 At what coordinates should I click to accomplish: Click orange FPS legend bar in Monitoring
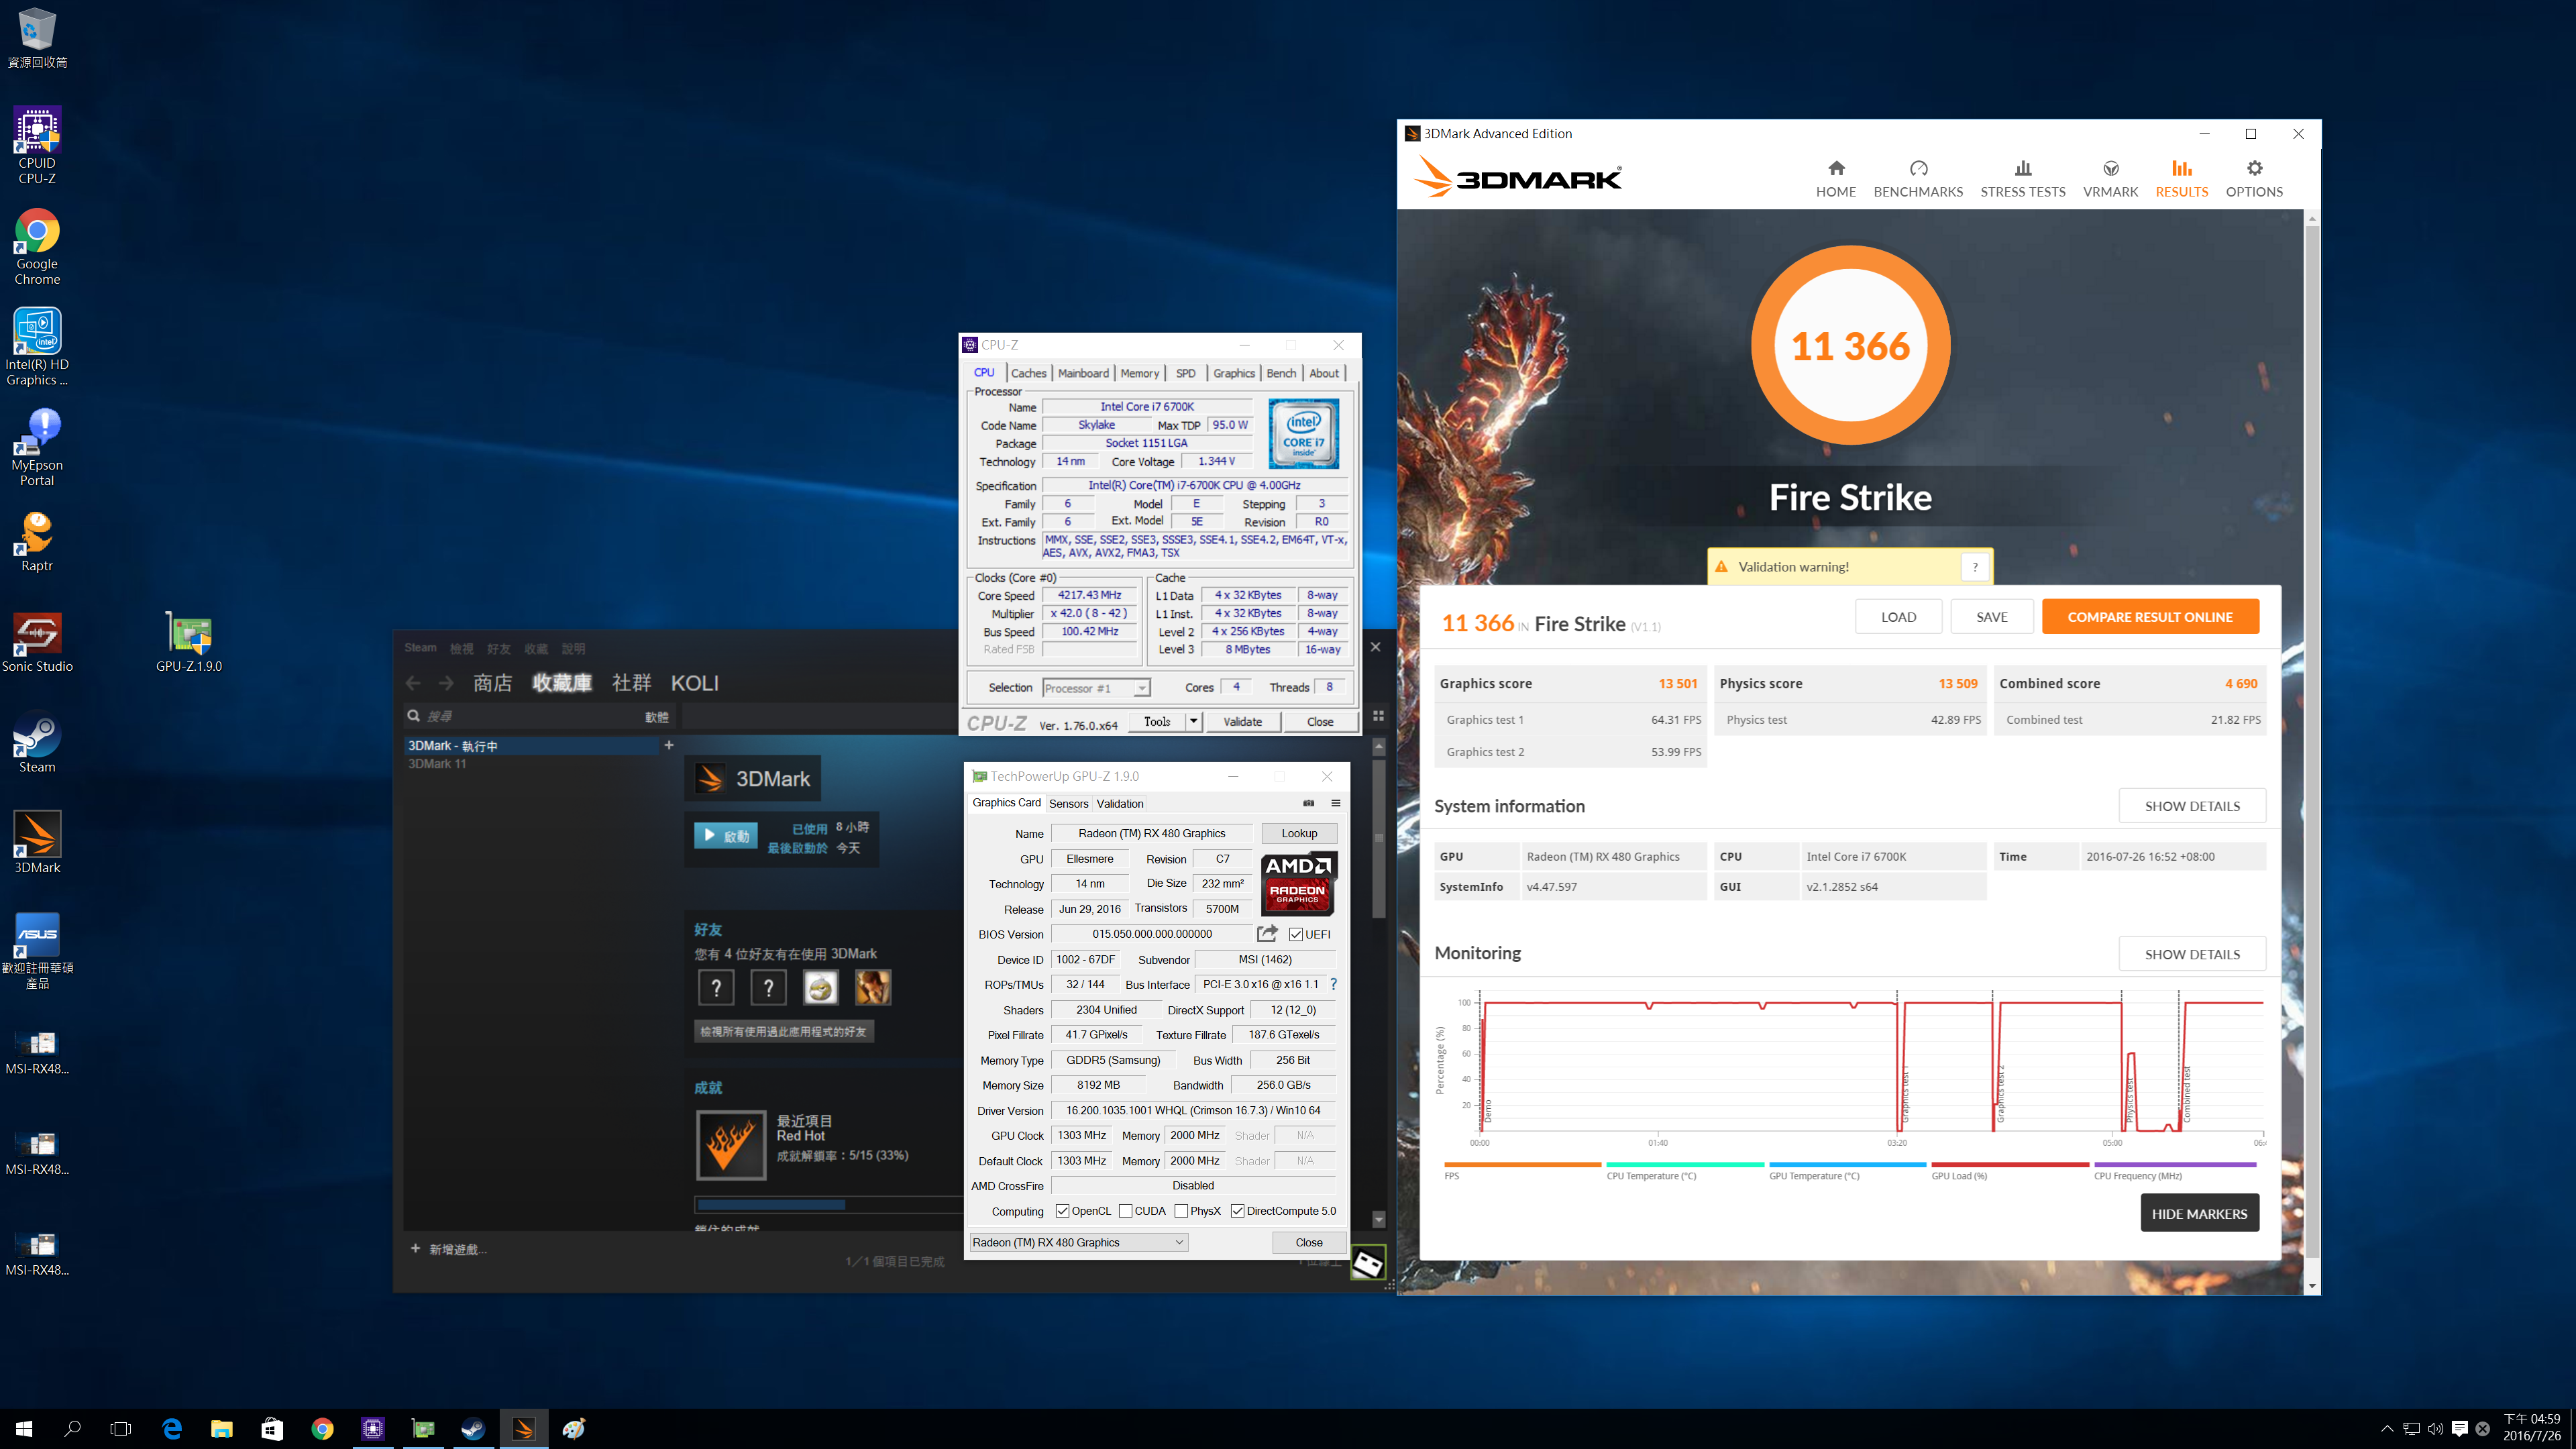tap(1522, 1164)
